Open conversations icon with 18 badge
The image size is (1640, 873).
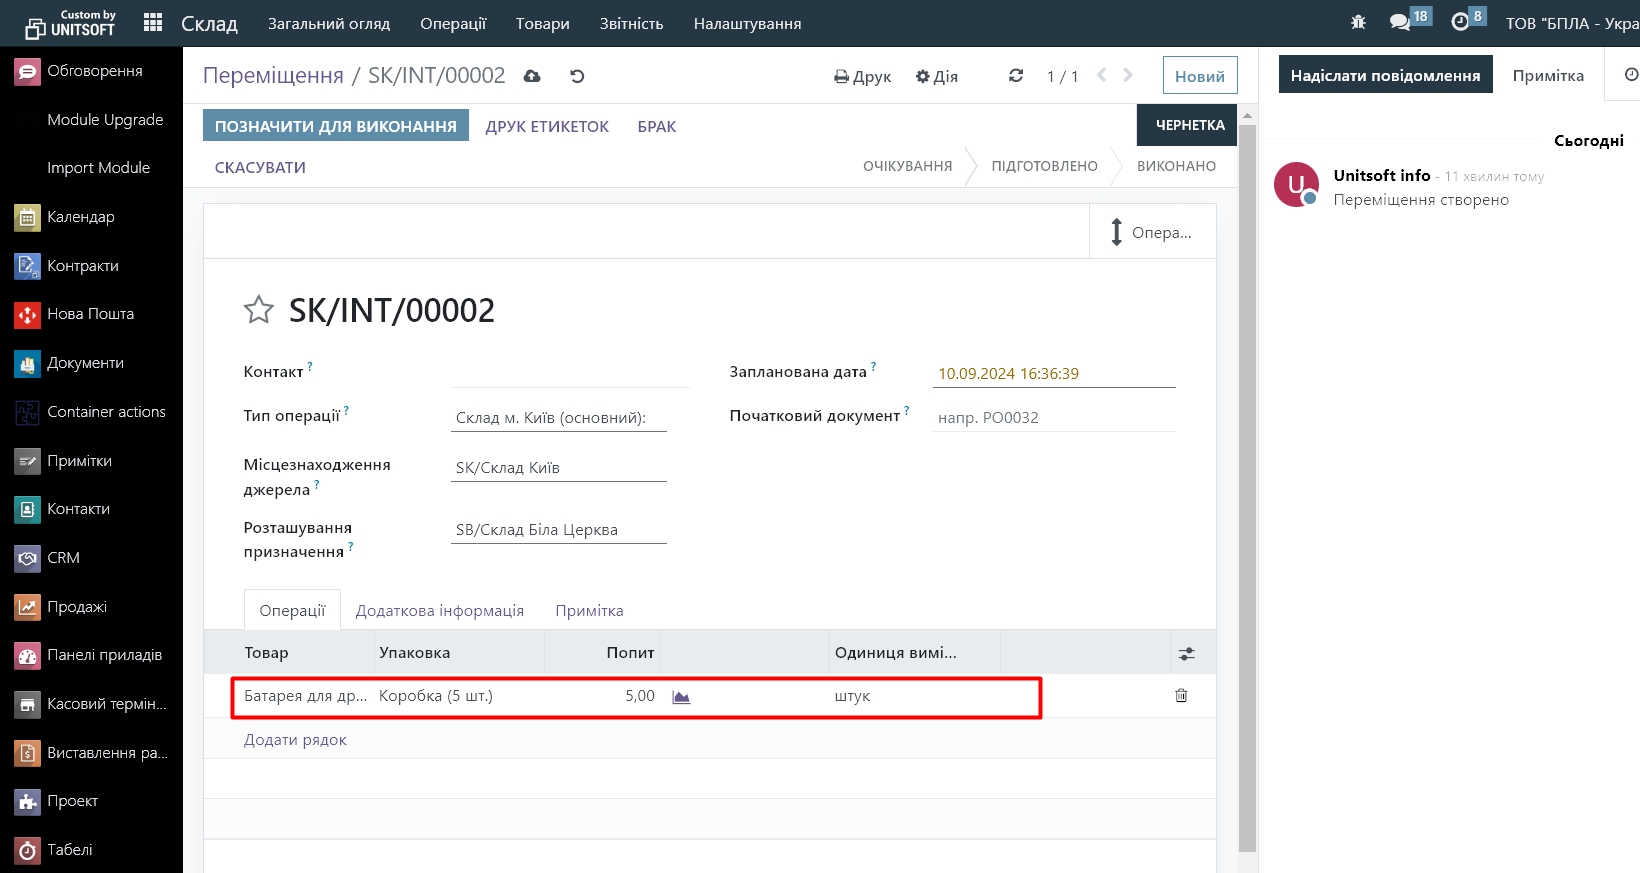point(1400,22)
